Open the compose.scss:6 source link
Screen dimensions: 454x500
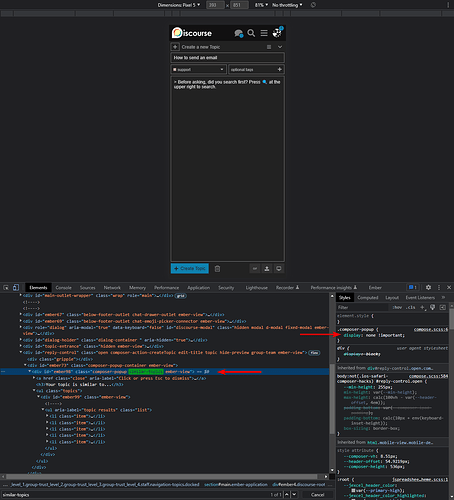pyautogui.click(x=431, y=329)
